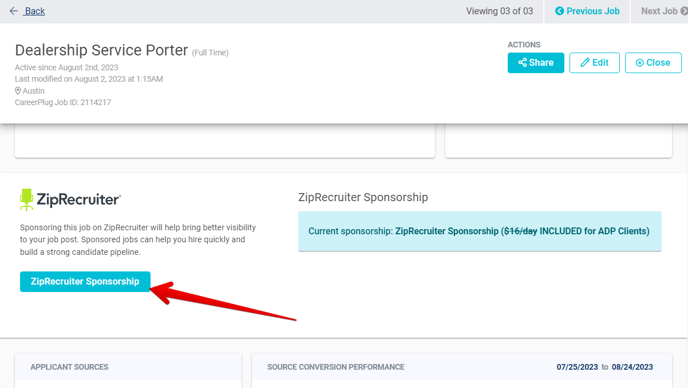This screenshot has width=688, height=388.
Task: Close this job posting
Action: click(653, 63)
